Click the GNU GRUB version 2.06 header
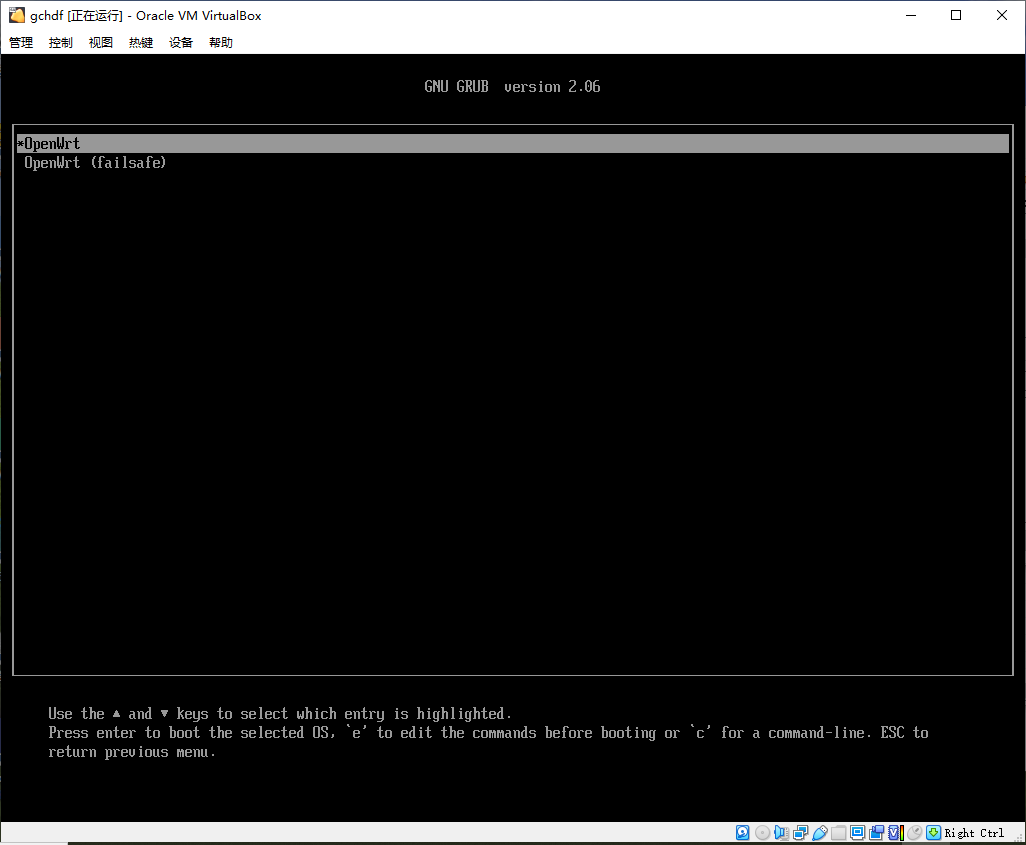Image resolution: width=1026 pixels, height=845 pixels. [512, 86]
